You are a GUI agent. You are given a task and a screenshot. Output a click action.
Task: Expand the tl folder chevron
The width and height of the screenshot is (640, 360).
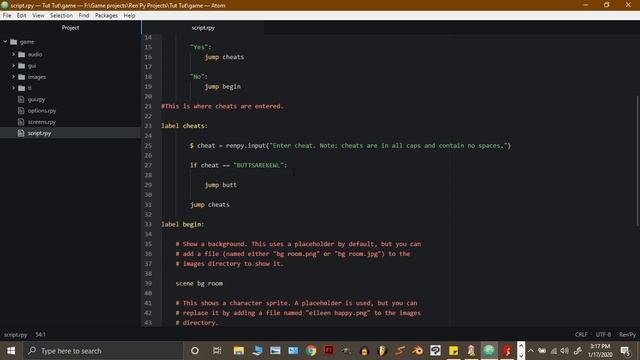coord(13,88)
